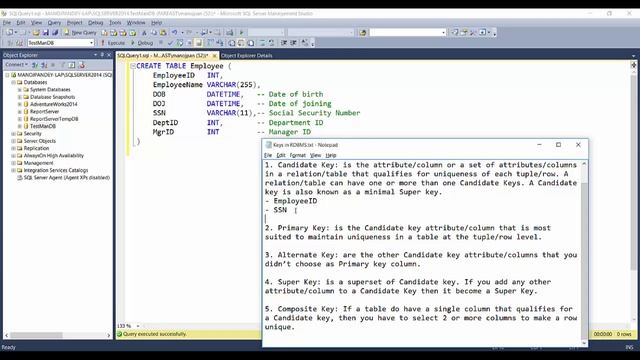Open the Query menu
The height and width of the screenshot is (360, 640).
click(54, 22)
